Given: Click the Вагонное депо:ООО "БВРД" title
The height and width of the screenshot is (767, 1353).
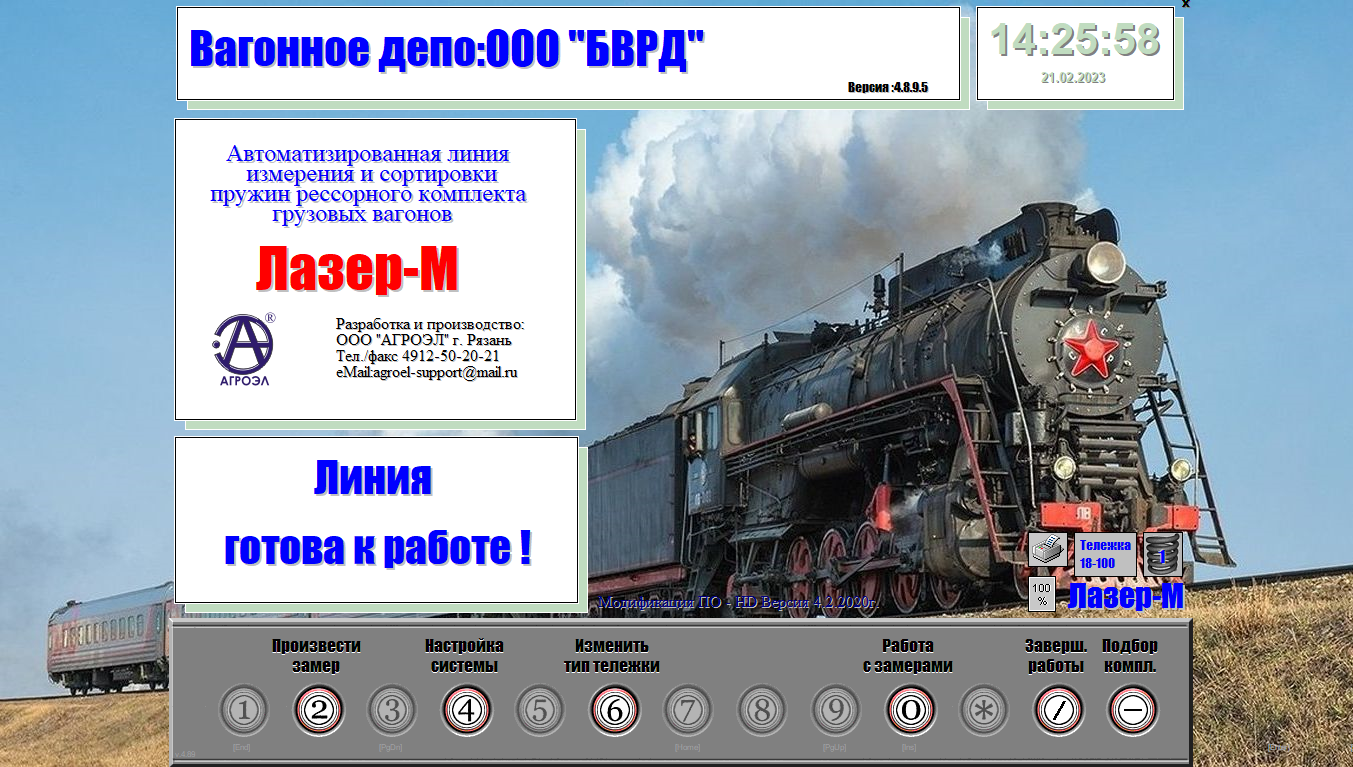Looking at the screenshot, I should click(x=447, y=49).
